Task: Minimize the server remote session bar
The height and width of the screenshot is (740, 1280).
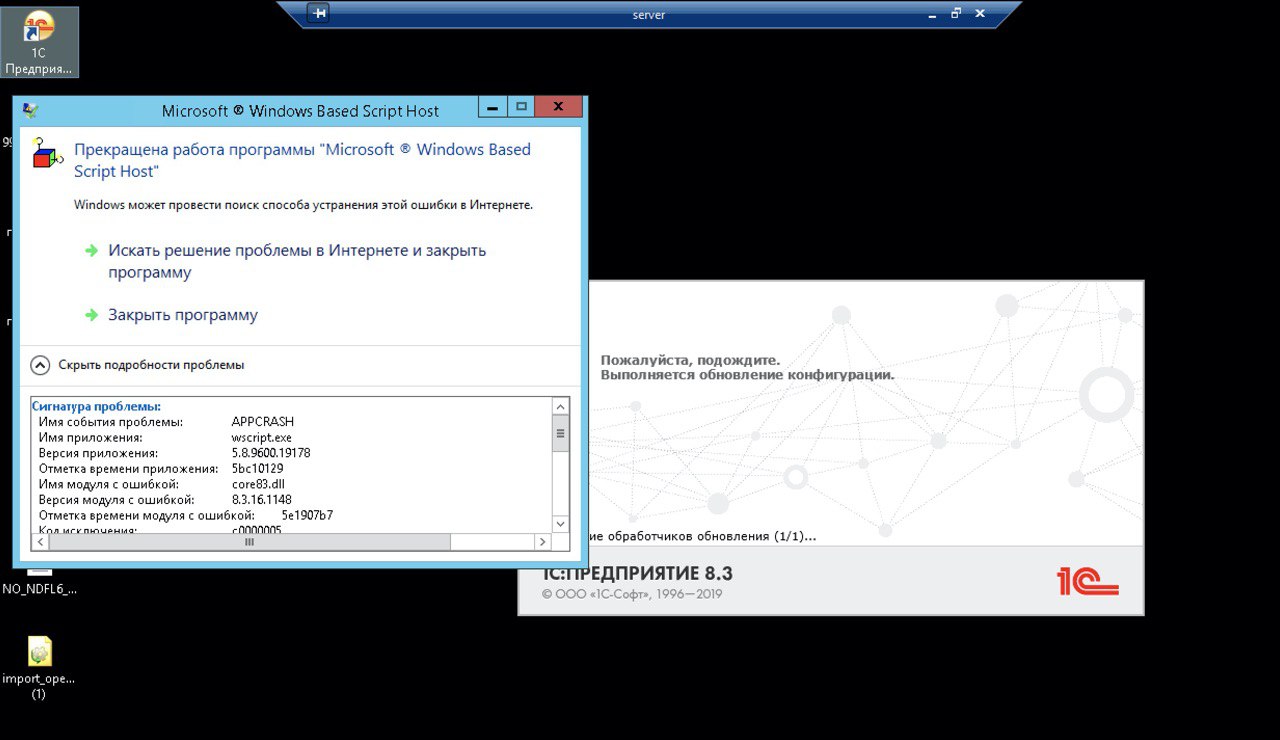Action: pyautogui.click(x=931, y=13)
